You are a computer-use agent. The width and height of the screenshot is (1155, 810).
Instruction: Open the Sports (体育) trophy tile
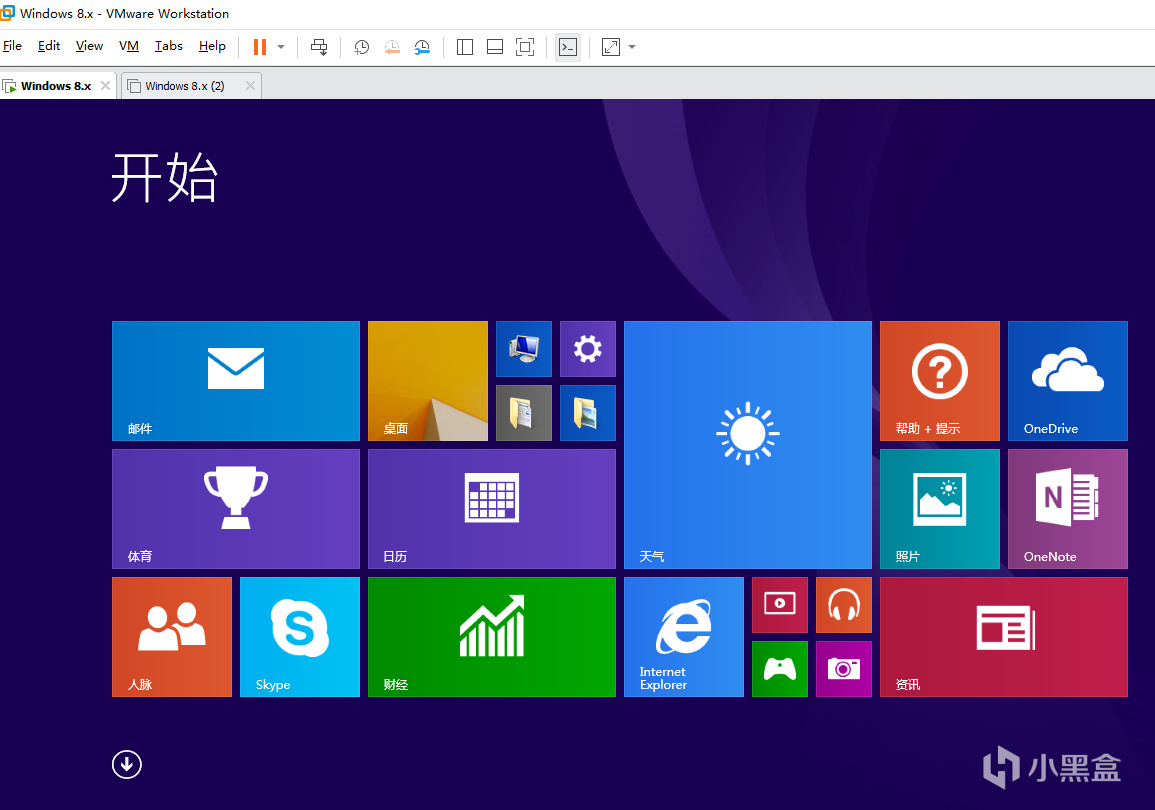[236, 509]
